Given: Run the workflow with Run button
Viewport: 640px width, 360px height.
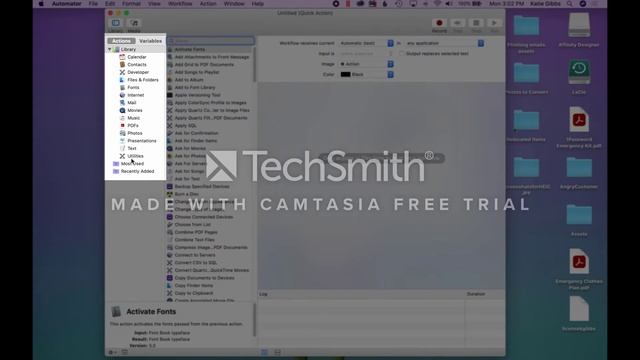Looking at the screenshot, I should click(494, 24).
